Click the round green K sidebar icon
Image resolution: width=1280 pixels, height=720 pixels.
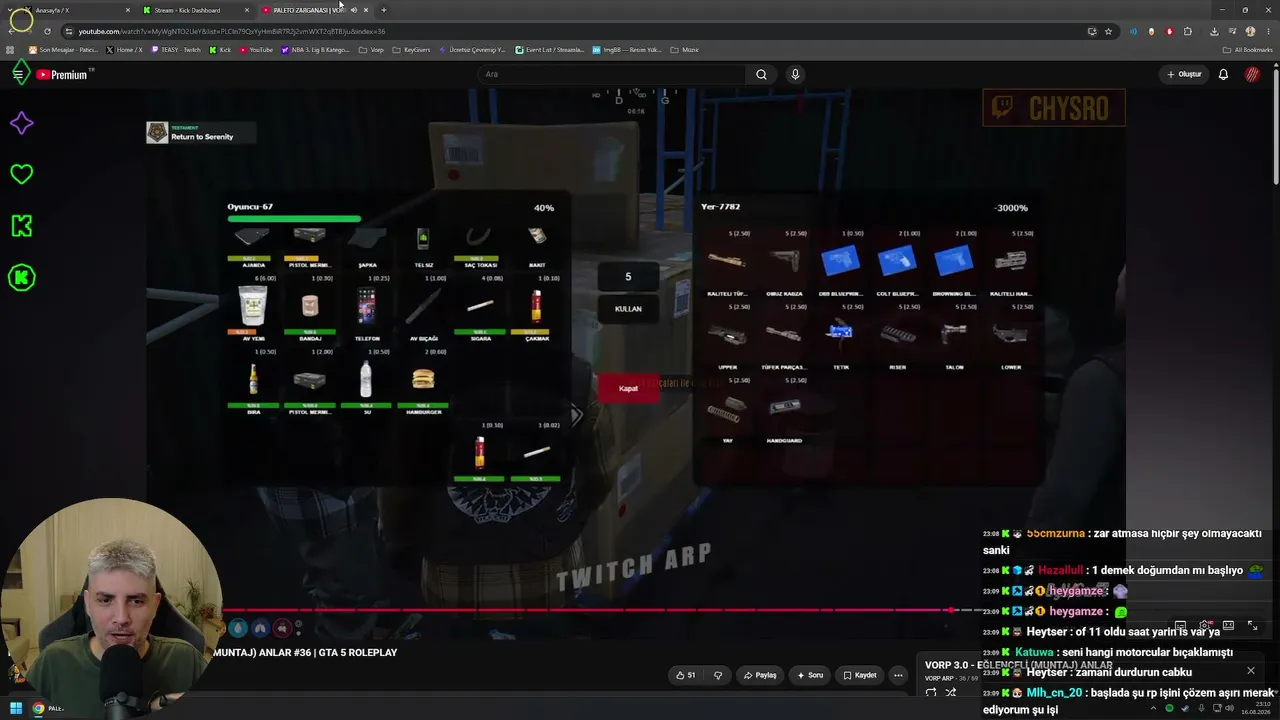pyautogui.click(x=21, y=278)
